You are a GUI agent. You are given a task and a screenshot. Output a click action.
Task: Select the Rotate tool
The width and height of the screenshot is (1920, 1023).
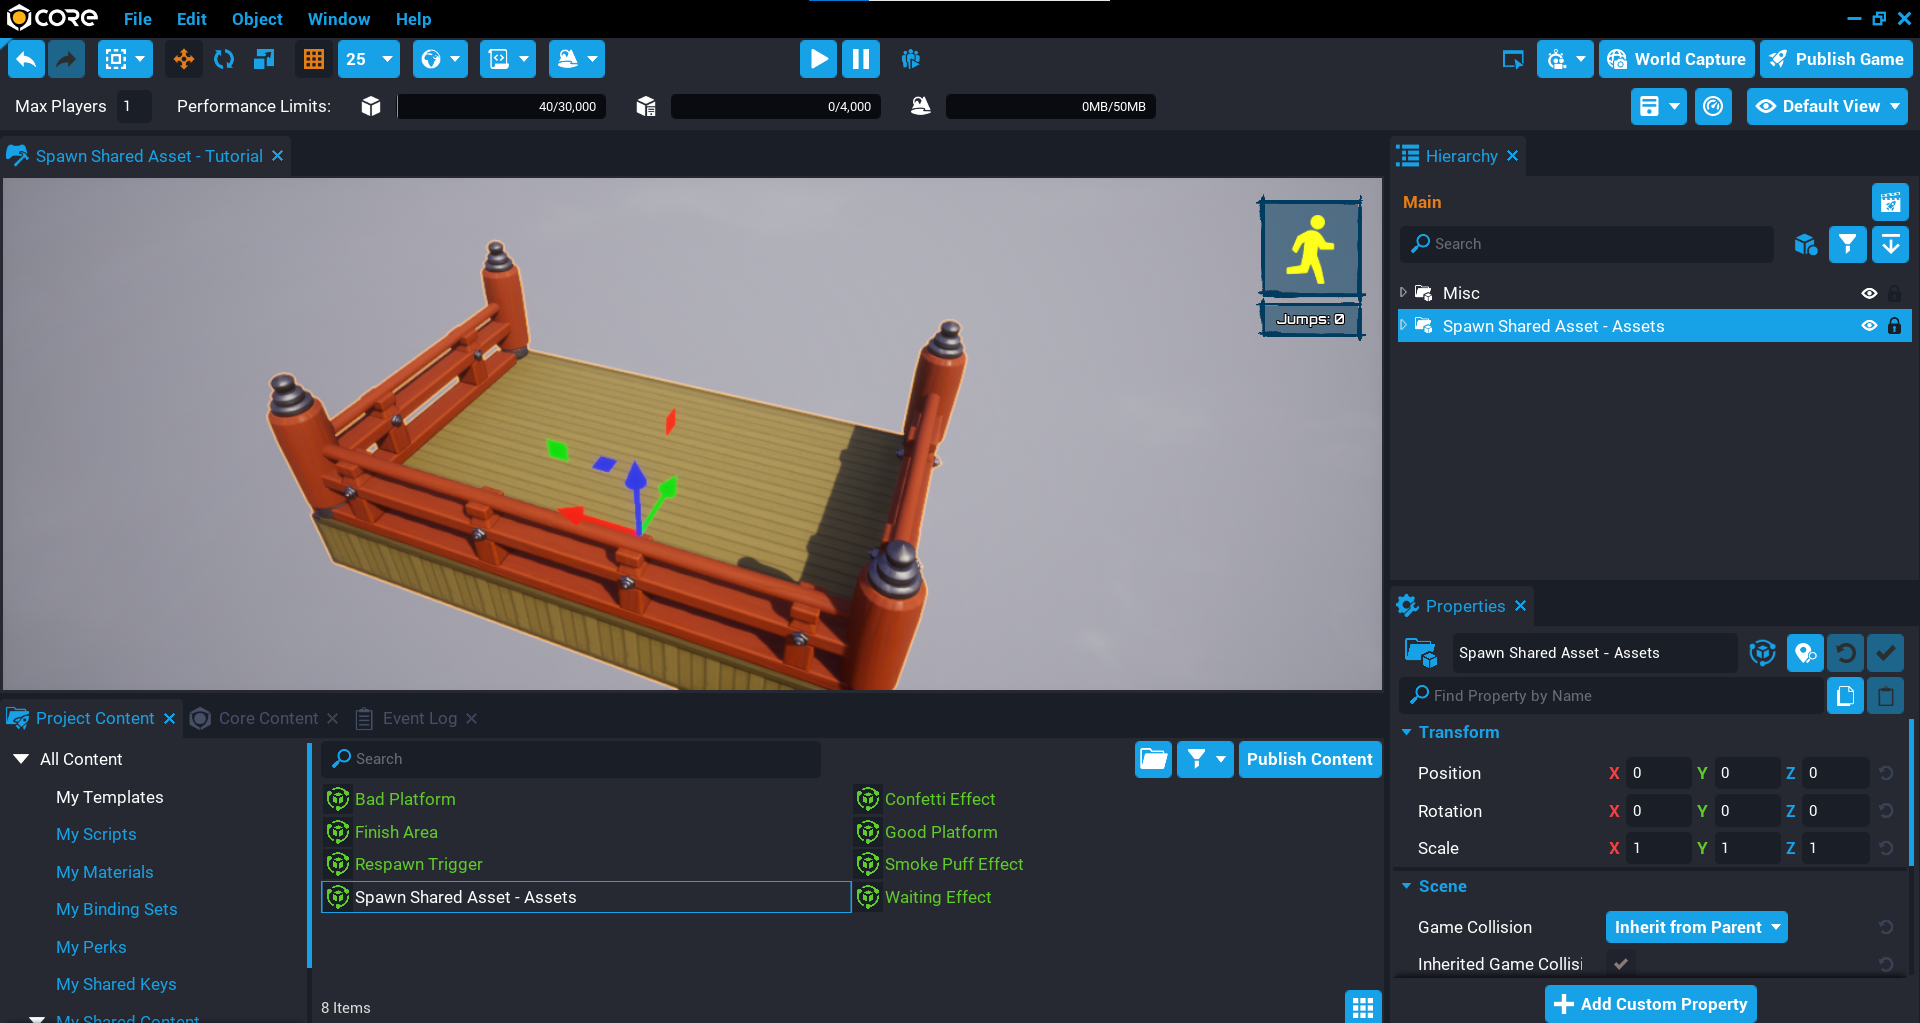[224, 60]
